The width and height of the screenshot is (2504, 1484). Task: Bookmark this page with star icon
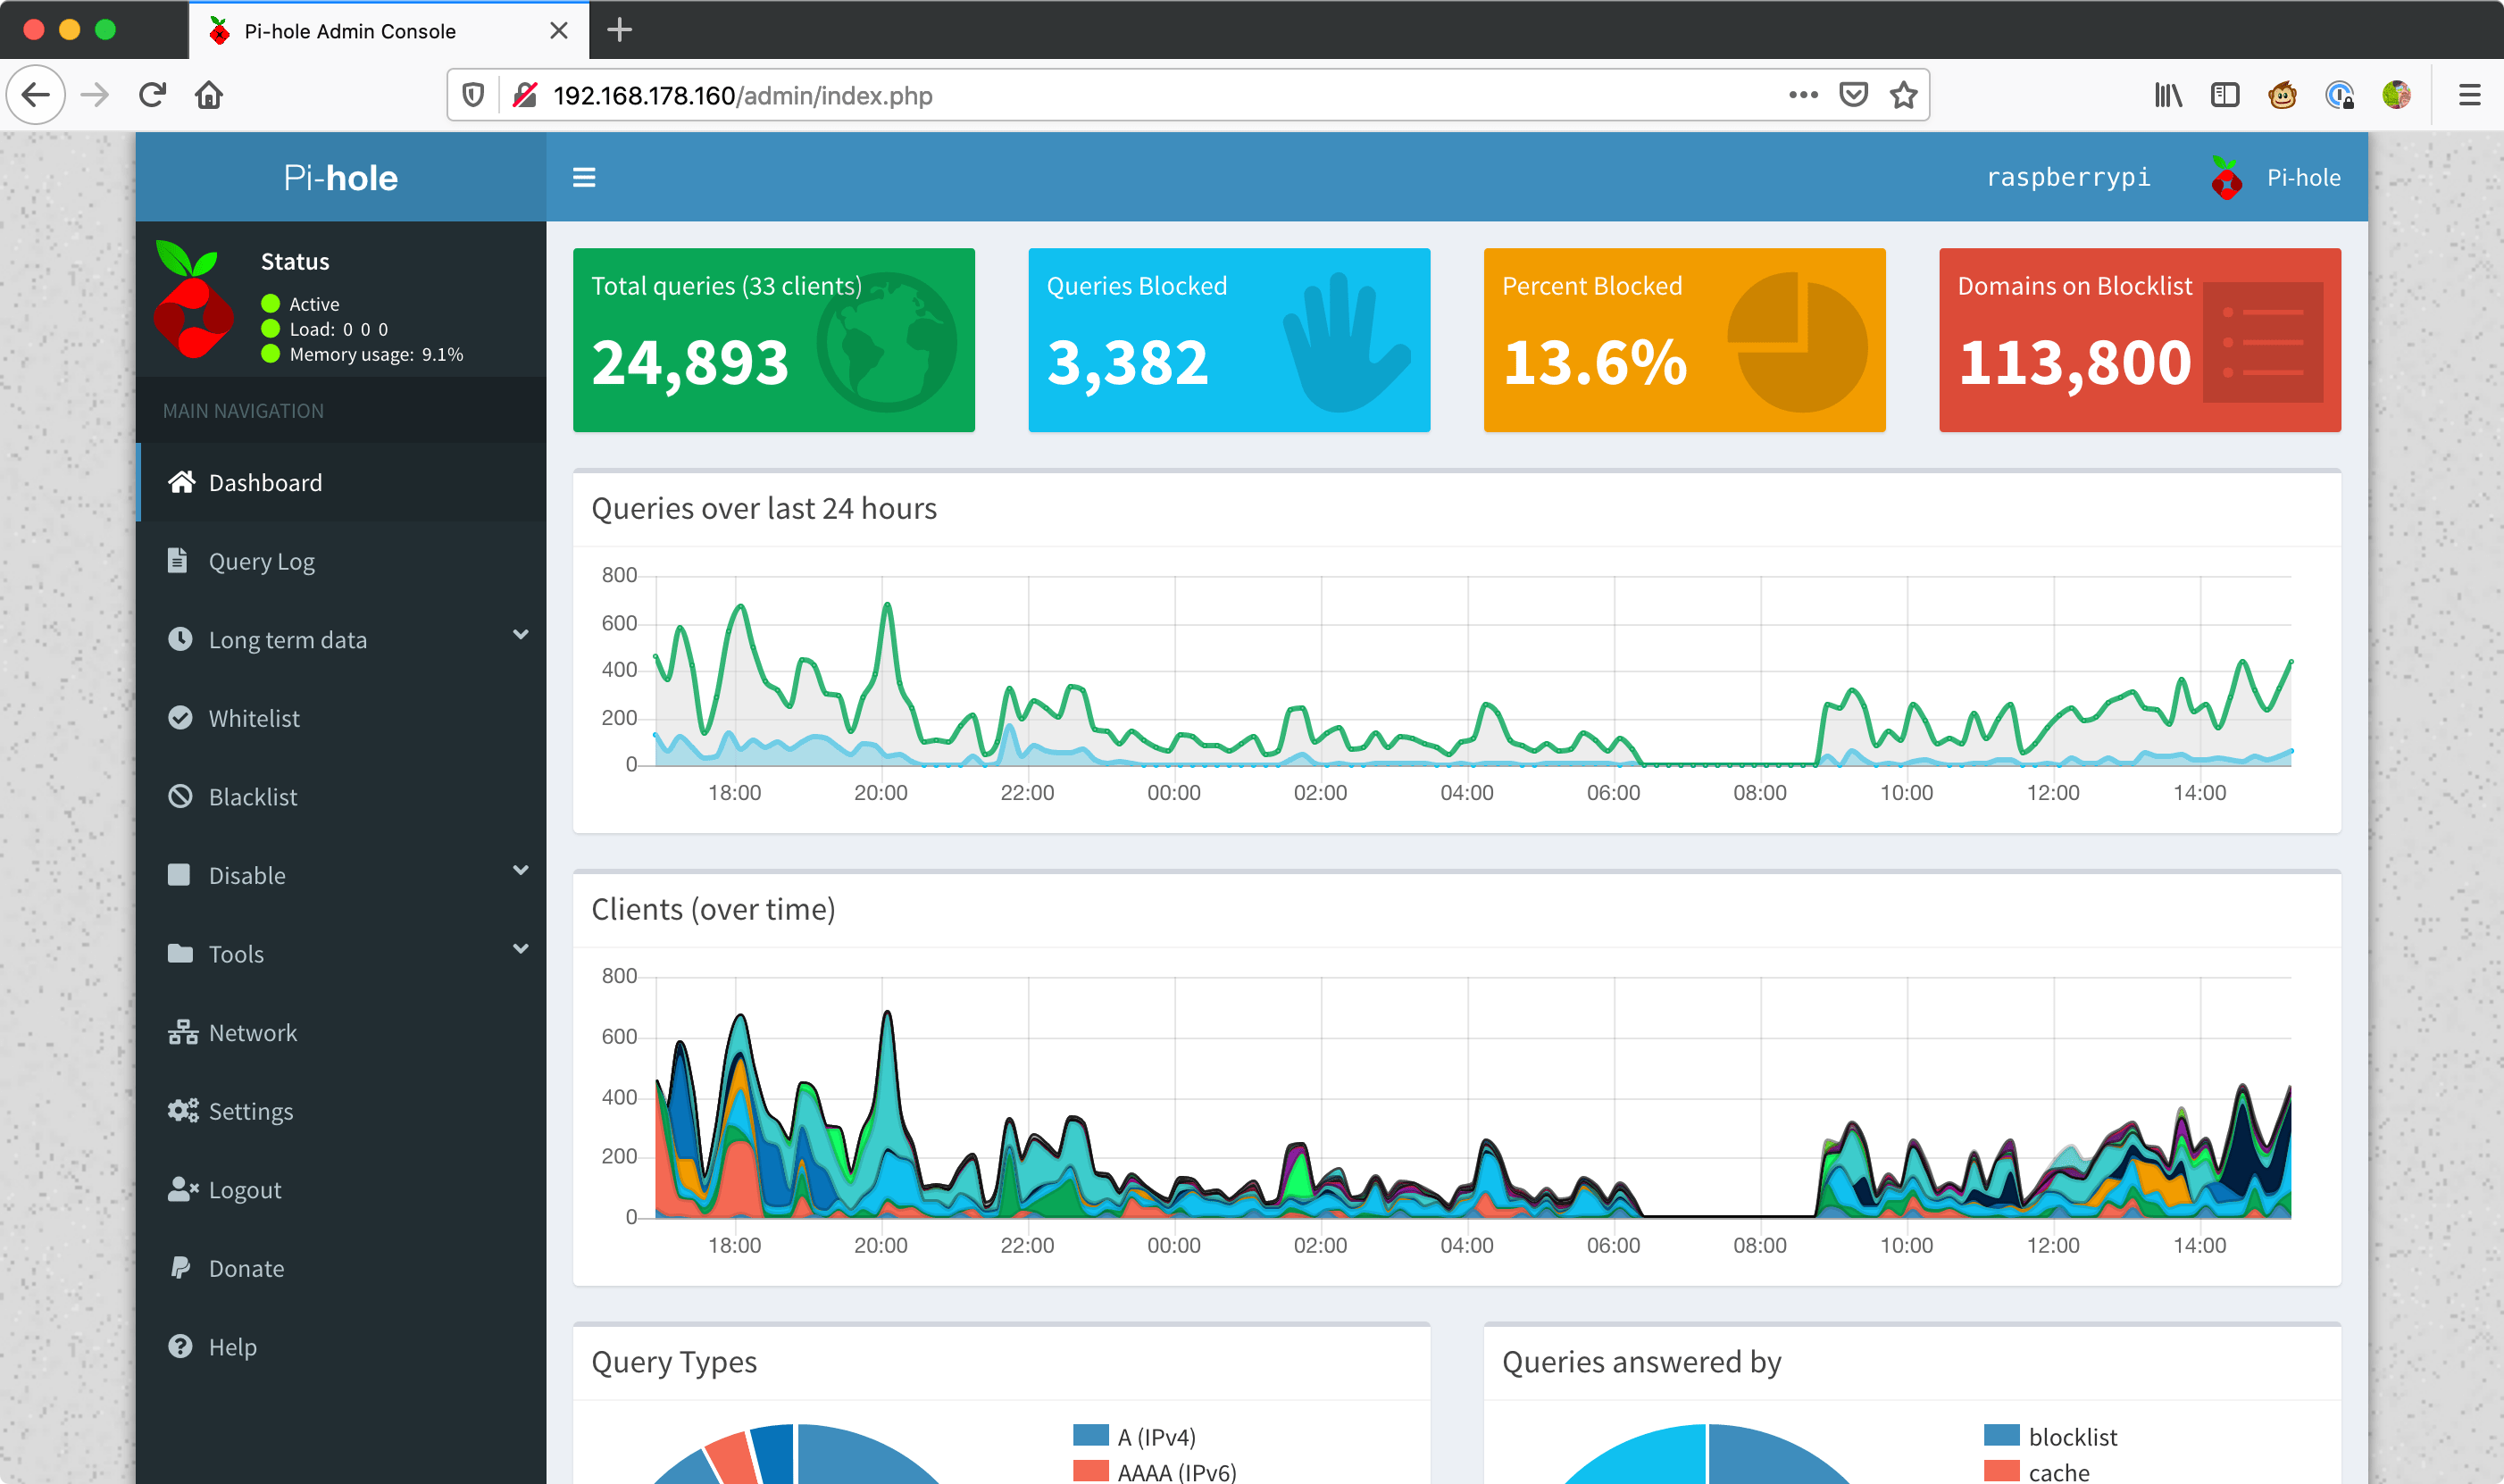(1903, 95)
